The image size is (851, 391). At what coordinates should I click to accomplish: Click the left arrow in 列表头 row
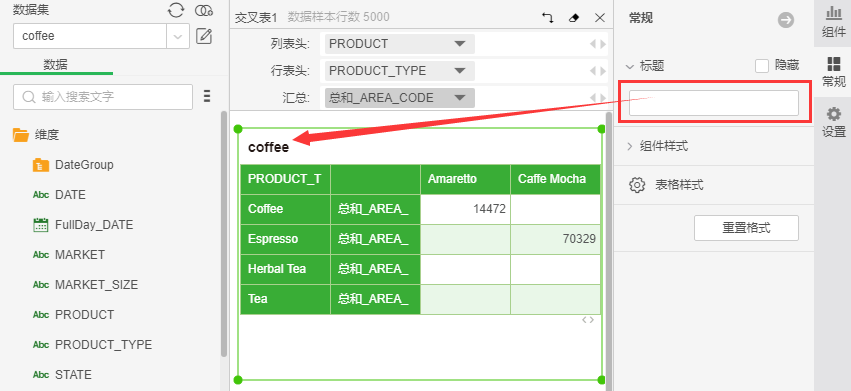pos(593,44)
